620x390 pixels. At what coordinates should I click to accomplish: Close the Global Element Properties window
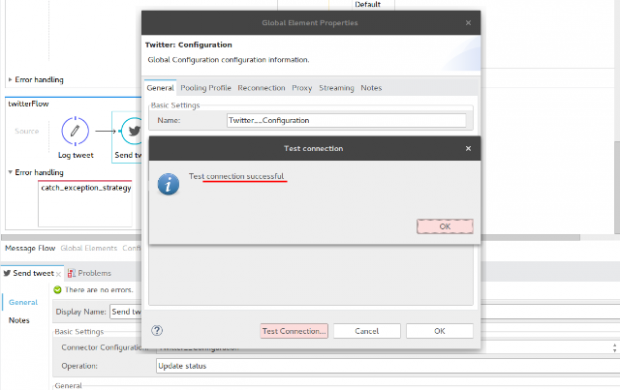tap(468, 23)
